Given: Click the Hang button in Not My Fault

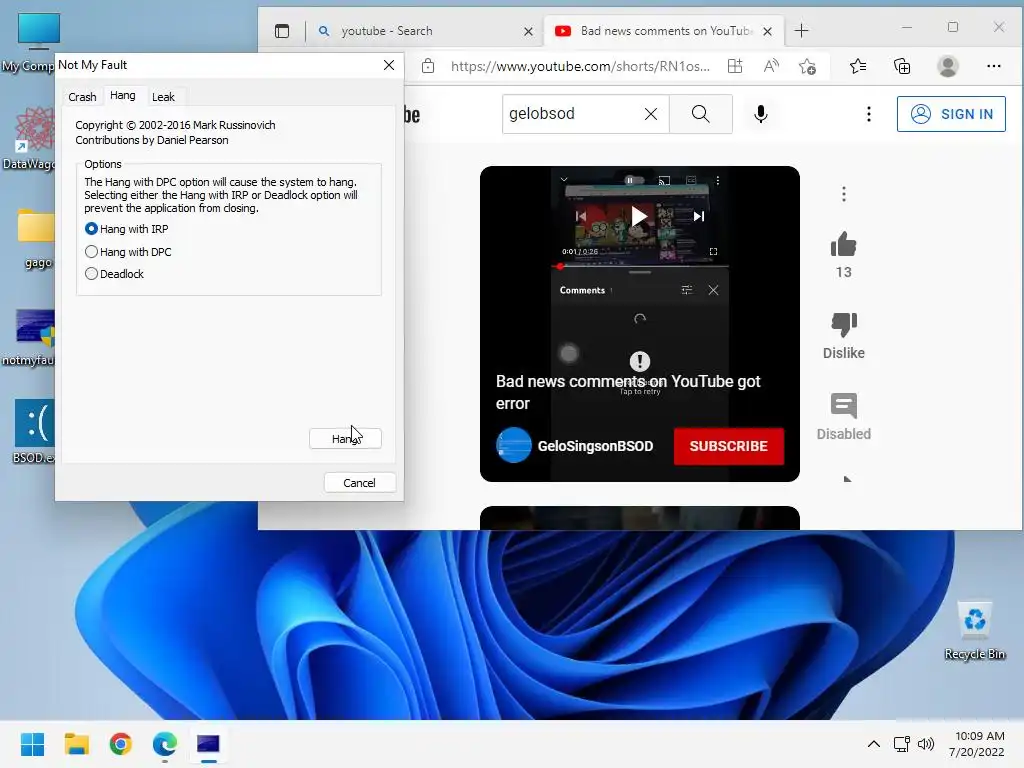Looking at the screenshot, I should click(345, 438).
